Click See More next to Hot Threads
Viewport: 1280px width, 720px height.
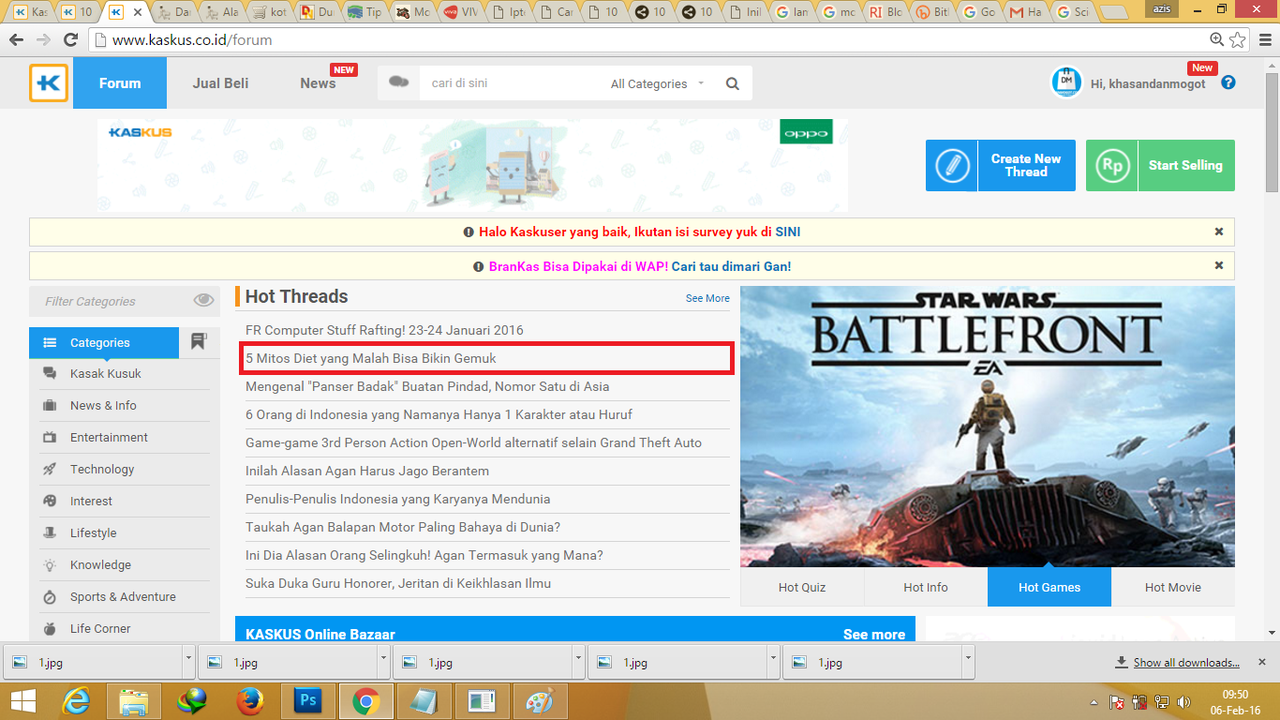[x=708, y=298]
